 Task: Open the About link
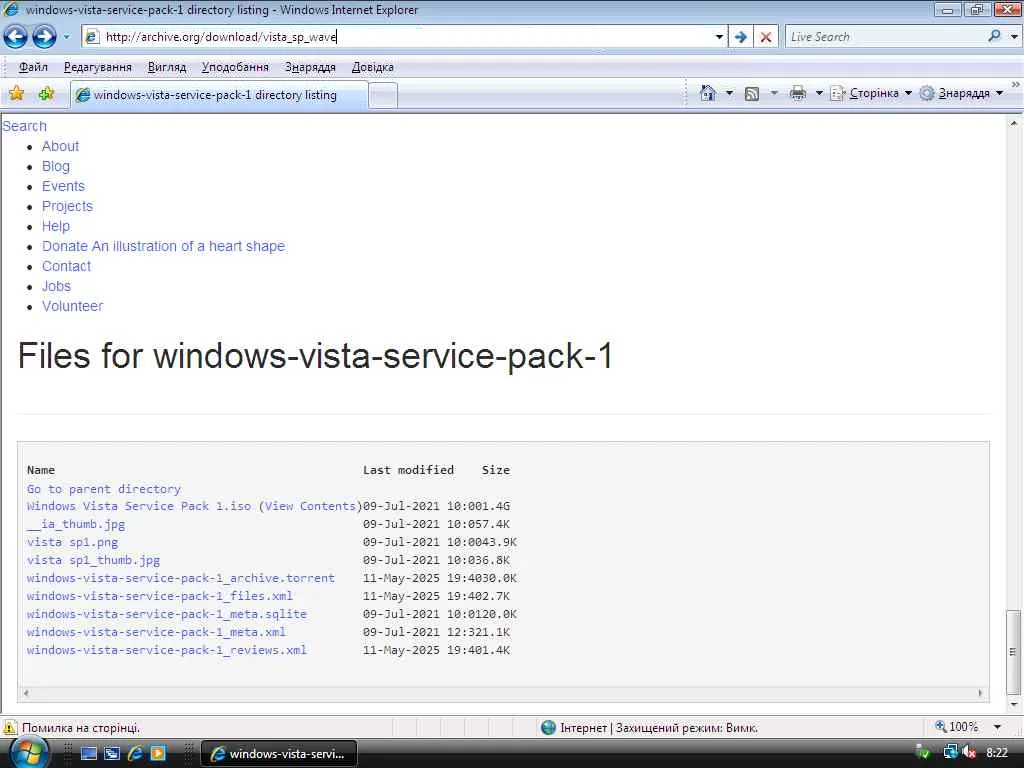[61, 146]
